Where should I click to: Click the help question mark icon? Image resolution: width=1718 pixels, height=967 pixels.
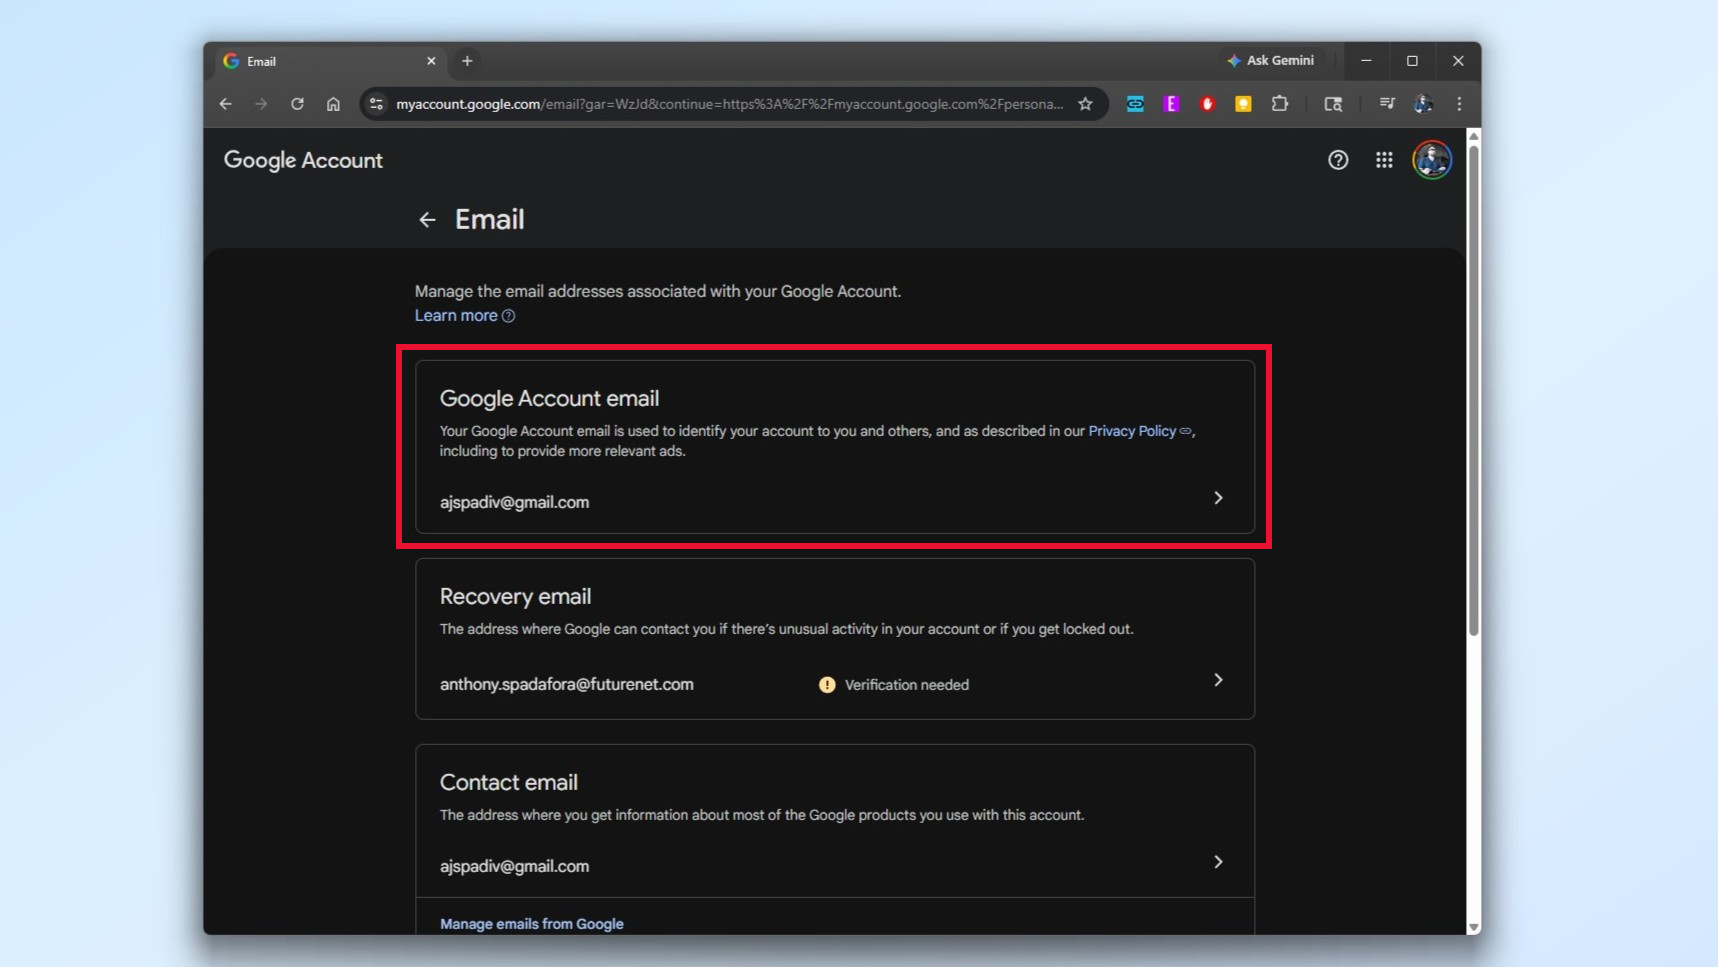(x=1338, y=160)
